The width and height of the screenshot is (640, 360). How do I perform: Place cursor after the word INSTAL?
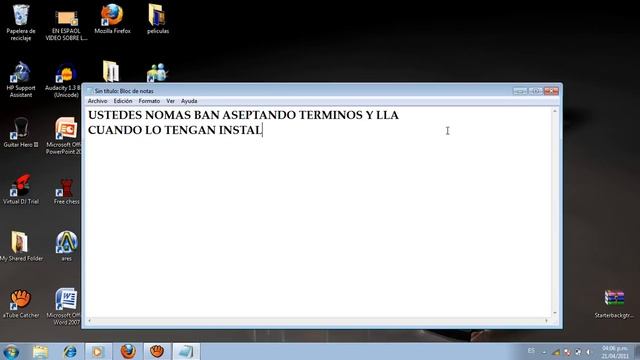pyautogui.click(x=262, y=130)
